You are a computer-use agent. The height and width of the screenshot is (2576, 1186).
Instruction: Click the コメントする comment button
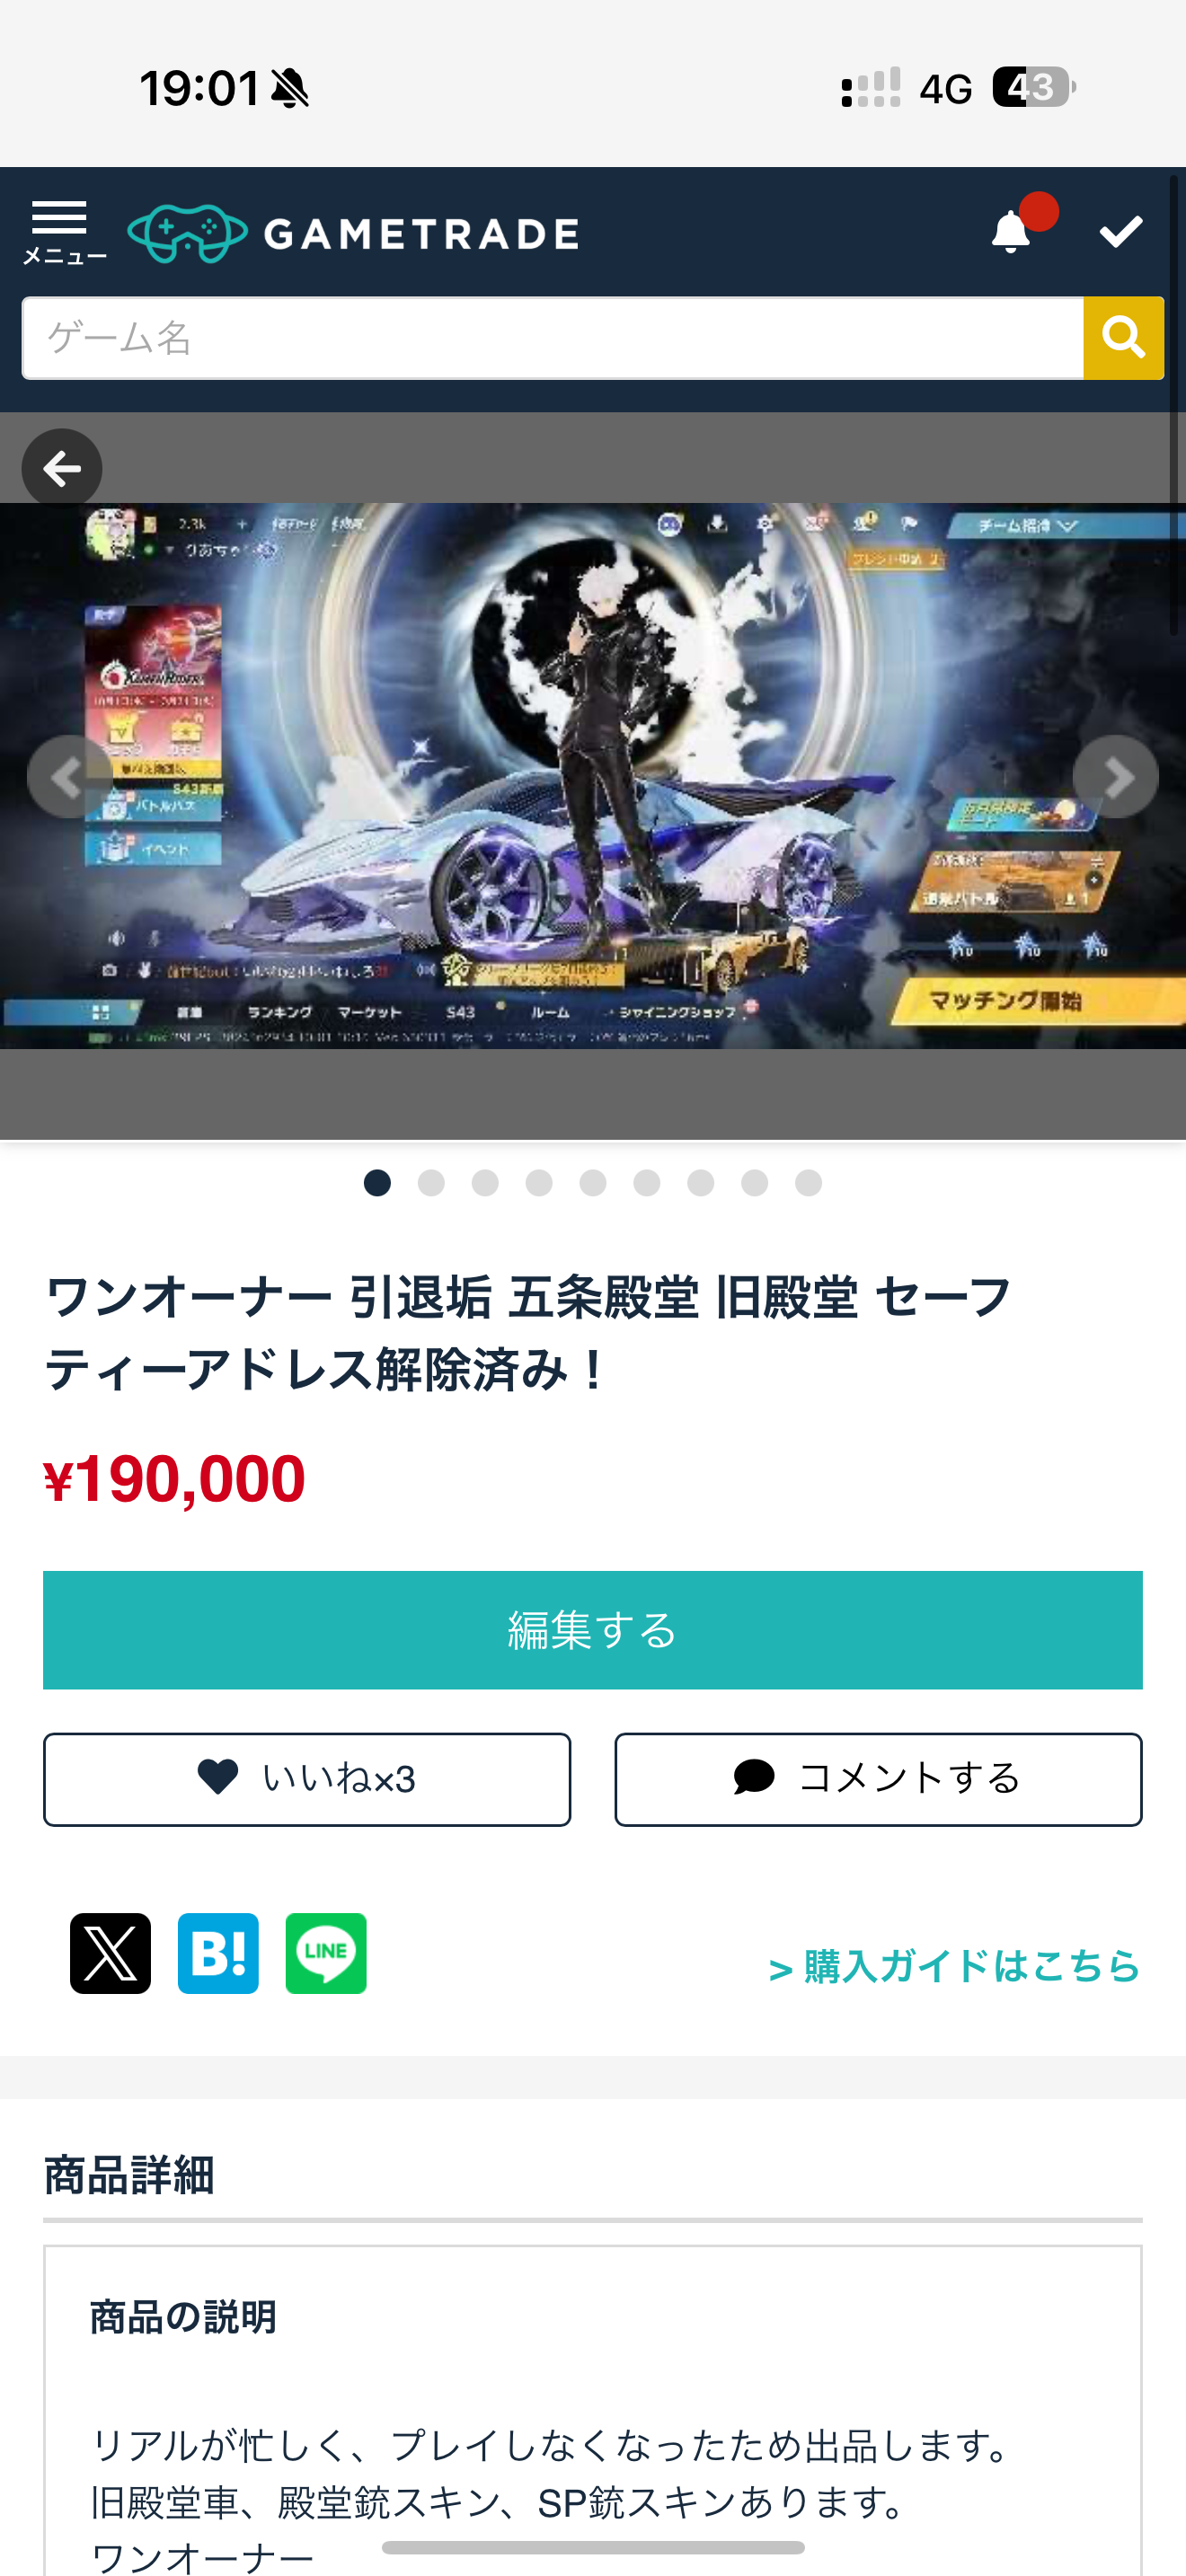coord(878,1779)
